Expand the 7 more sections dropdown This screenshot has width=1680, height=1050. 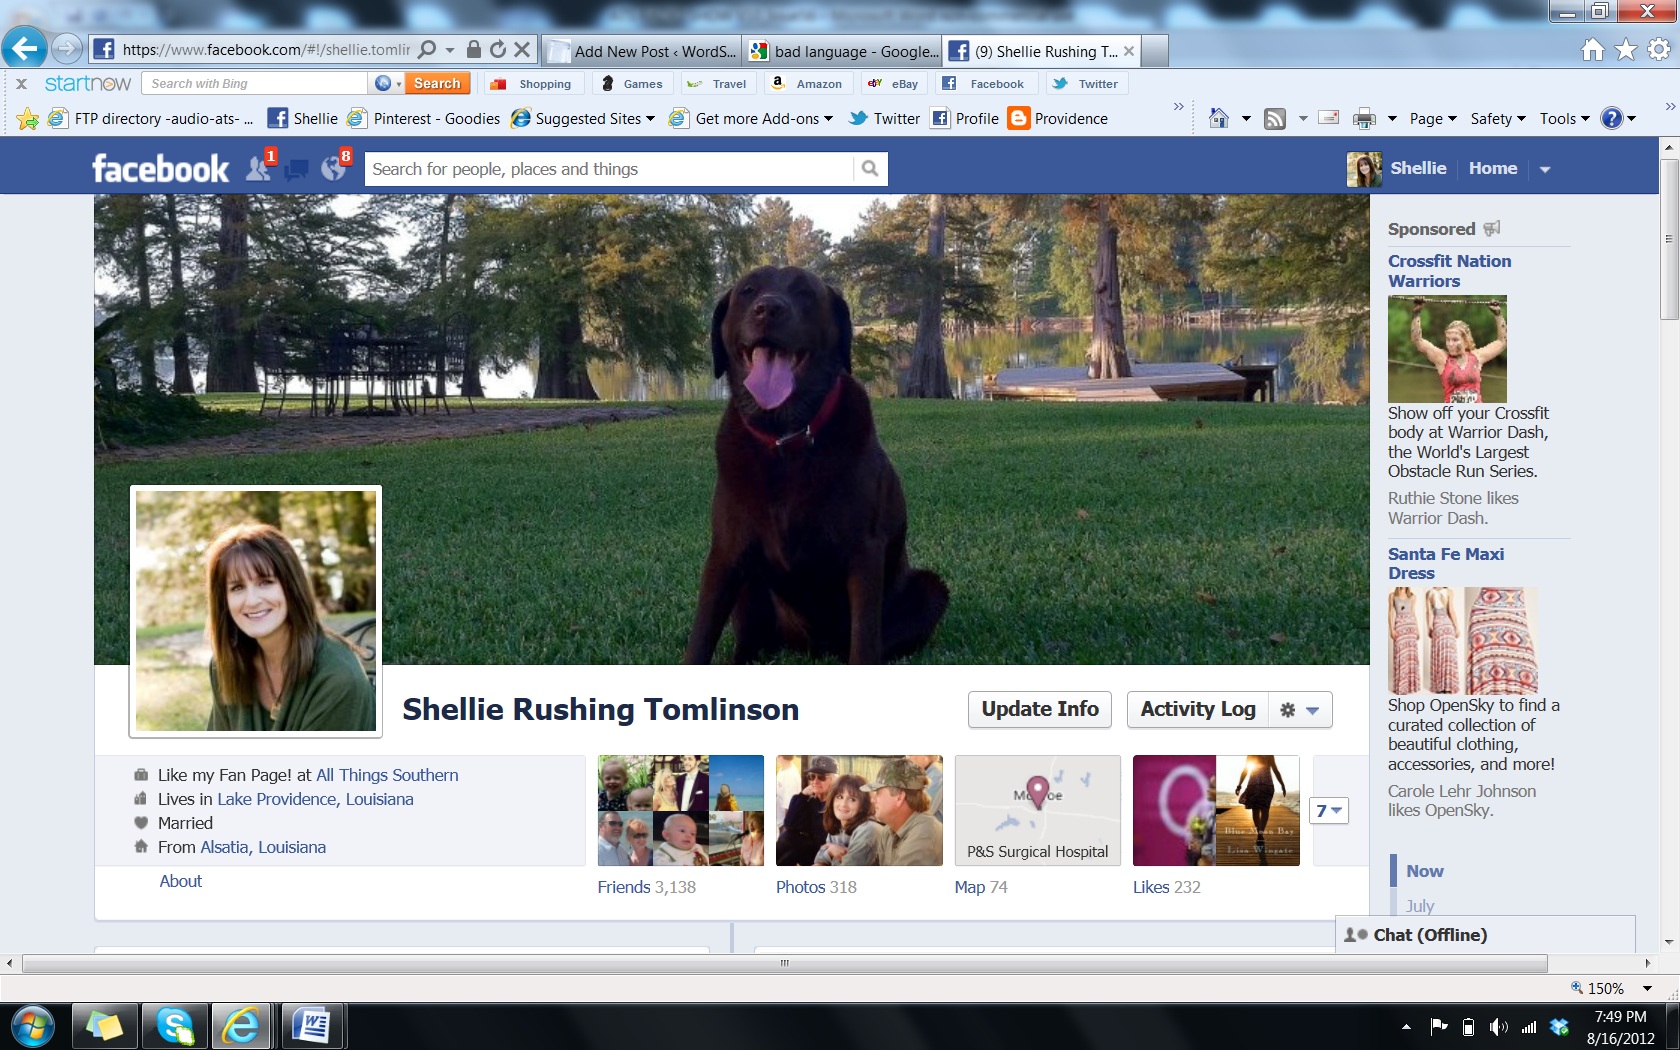(1329, 811)
